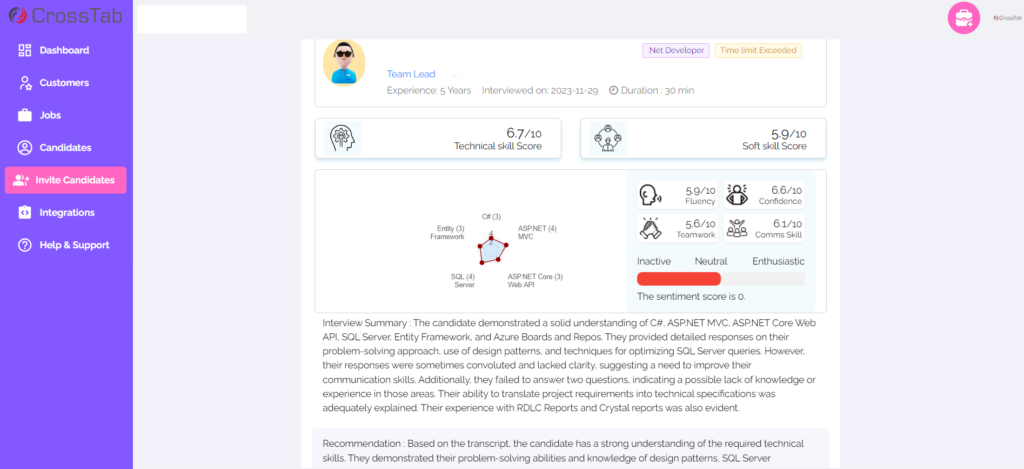
Task: Click the Technical skill brain-gear icon
Action: (x=343, y=138)
